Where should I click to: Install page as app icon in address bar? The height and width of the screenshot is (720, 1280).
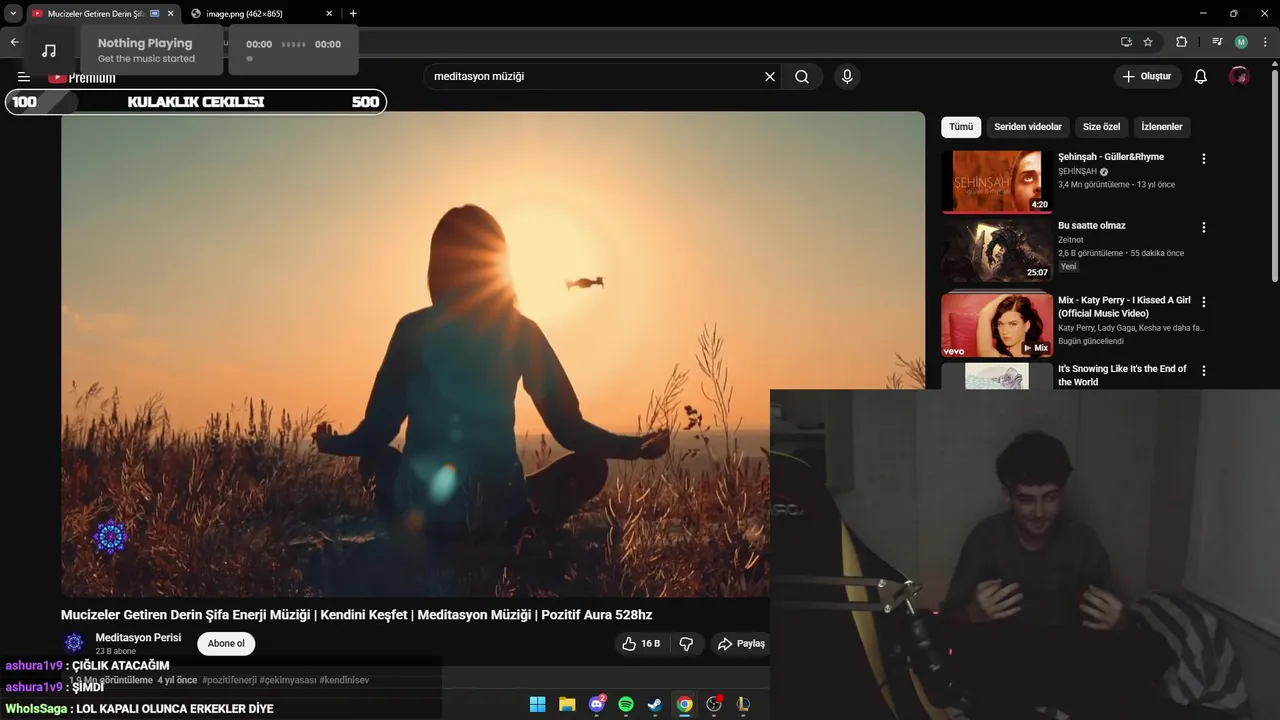click(x=1126, y=42)
